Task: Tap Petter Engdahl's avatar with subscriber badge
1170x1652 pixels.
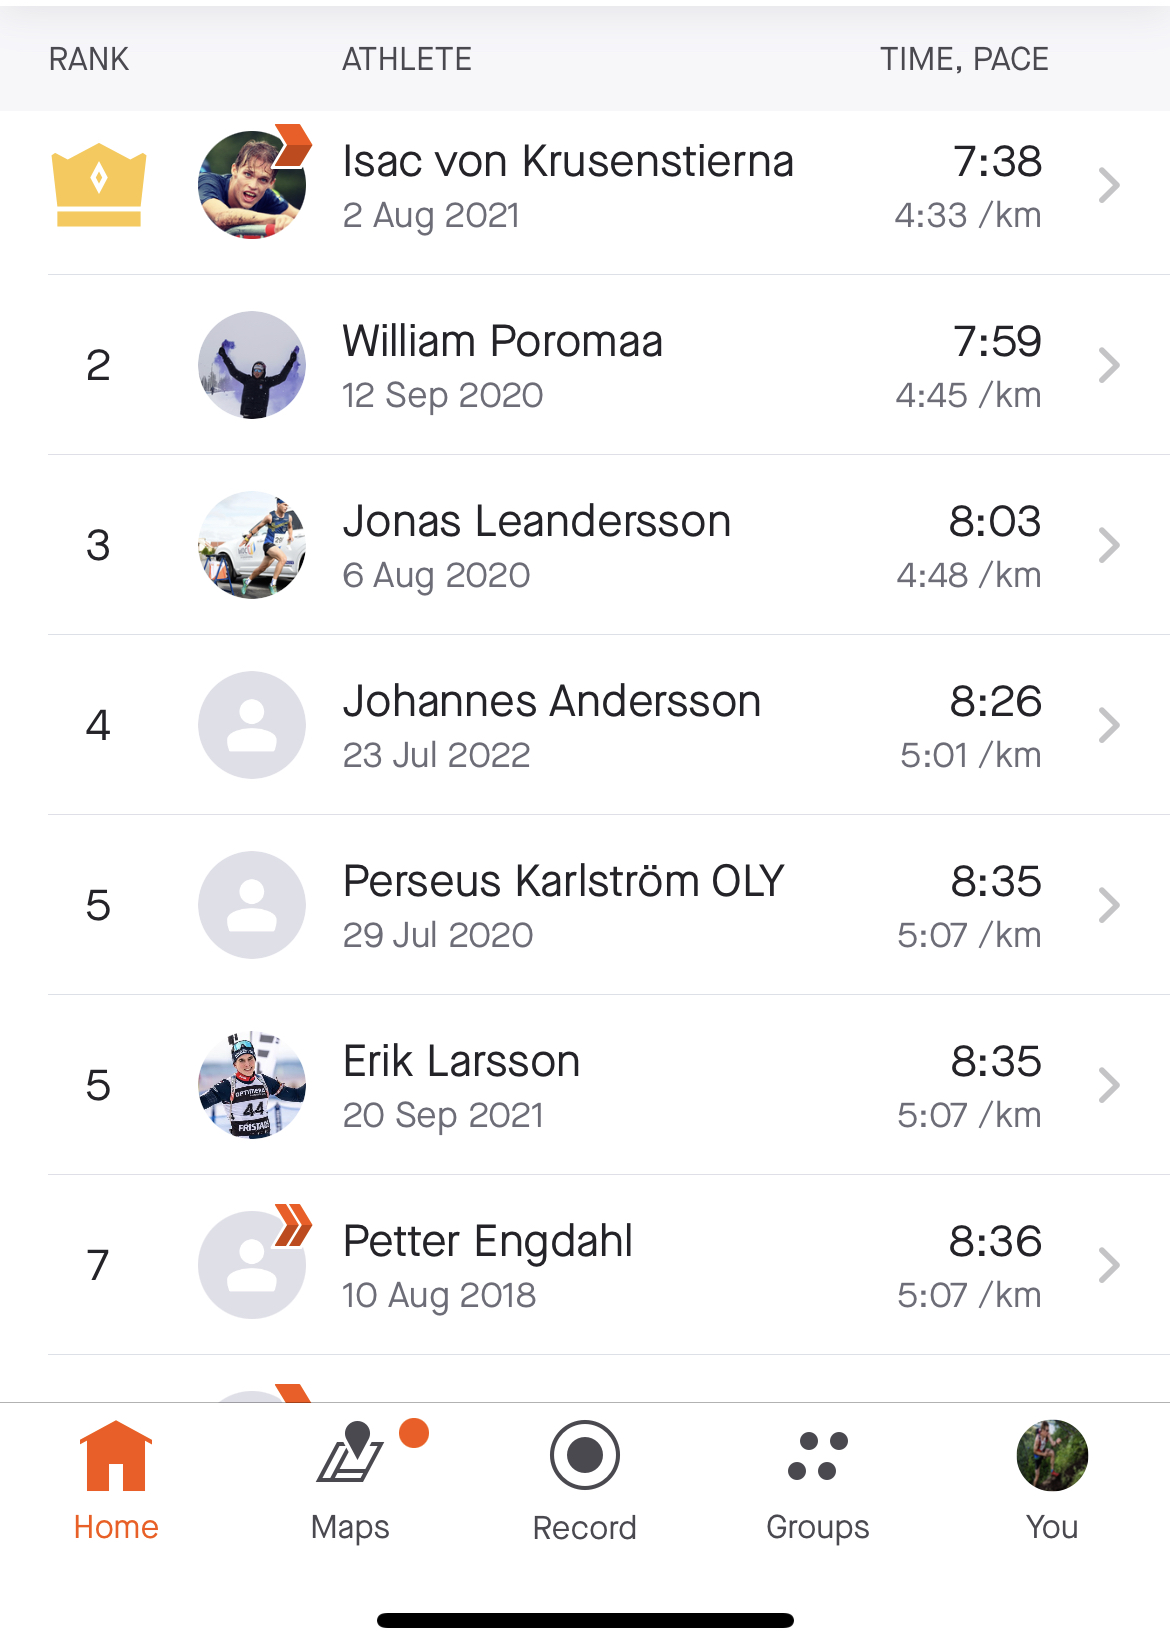Action: click(252, 1265)
